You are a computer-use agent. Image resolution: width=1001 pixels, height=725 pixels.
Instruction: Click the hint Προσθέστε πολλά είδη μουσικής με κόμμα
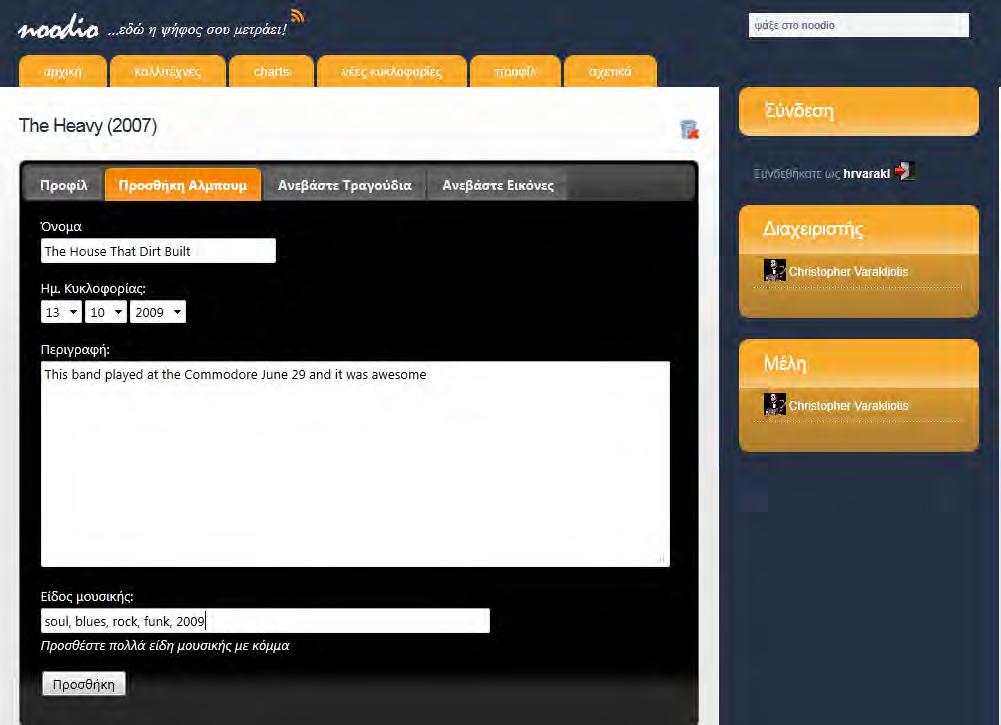click(x=165, y=646)
